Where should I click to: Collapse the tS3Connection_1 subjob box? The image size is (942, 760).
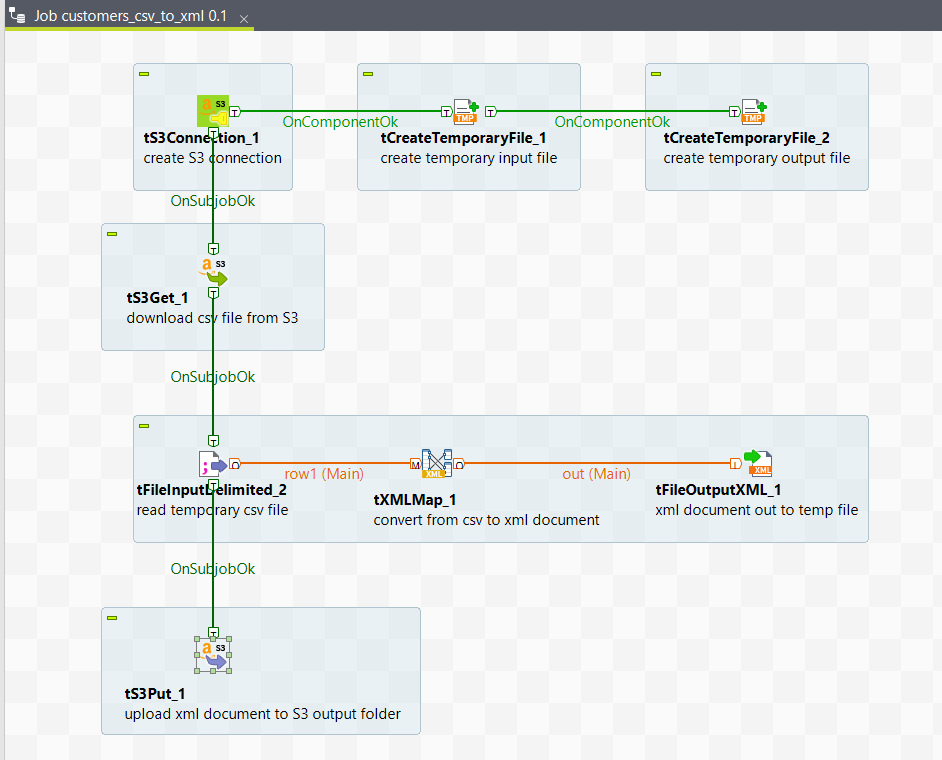144,74
